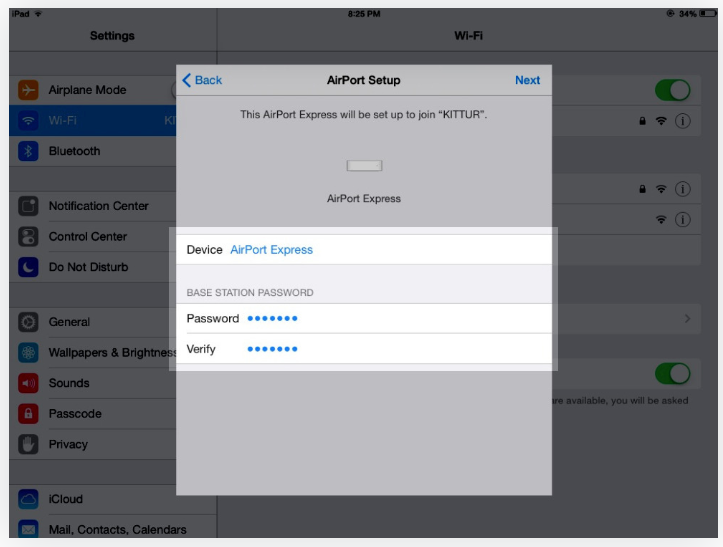Open info for the unlocked network
This screenshot has height=547, width=723.
point(682,220)
